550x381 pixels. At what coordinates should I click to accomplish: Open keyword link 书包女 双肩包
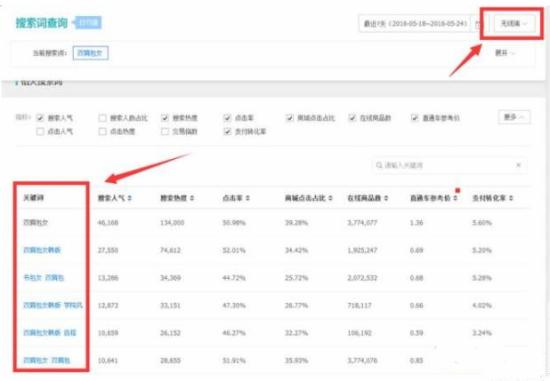point(44,278)
